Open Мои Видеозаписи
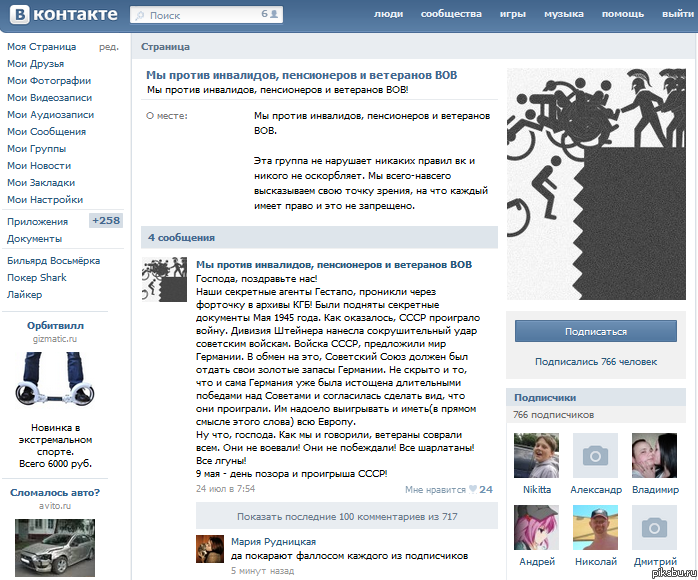This screenshot has height=580, width=698. (49, 97)
